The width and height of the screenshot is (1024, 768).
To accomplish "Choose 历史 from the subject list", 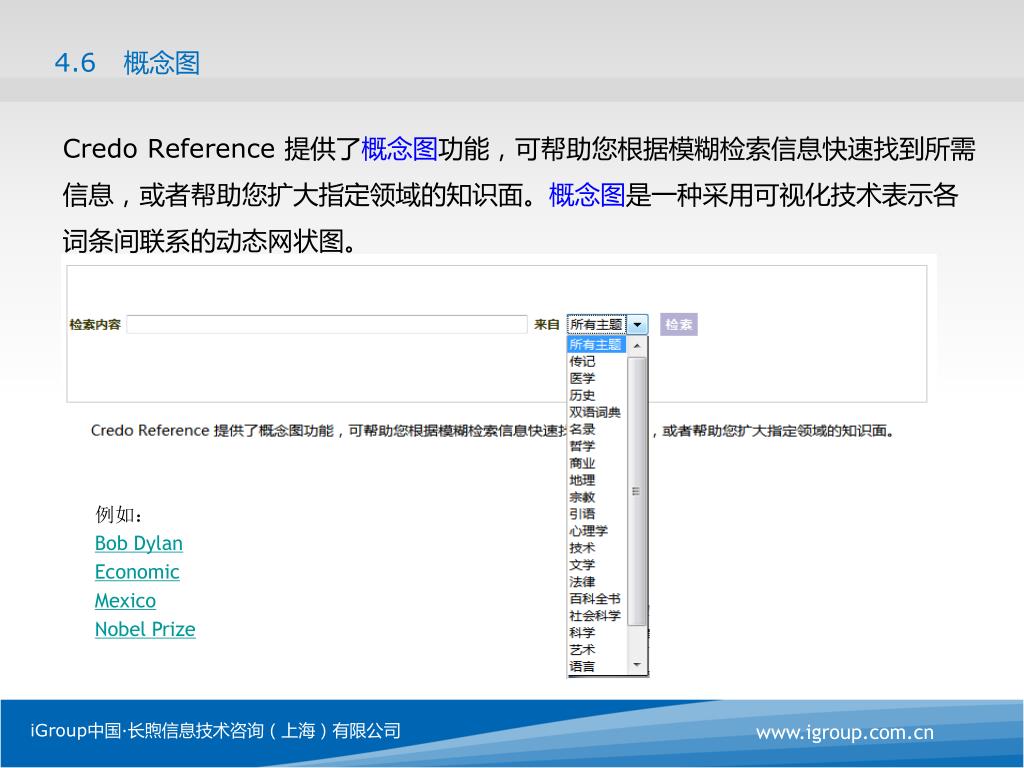I will 582,395.
